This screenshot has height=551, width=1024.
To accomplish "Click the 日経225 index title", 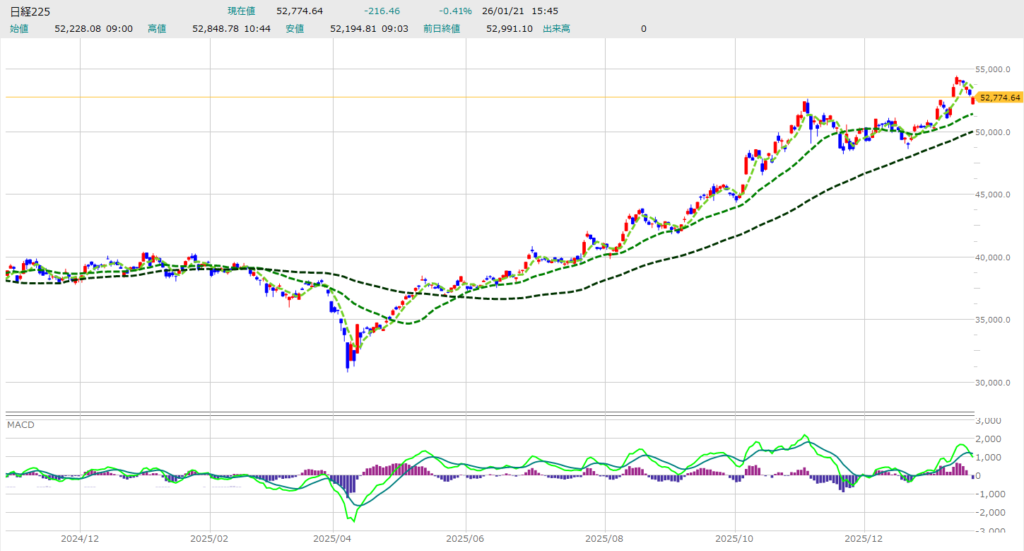I will [x=31, y=11].
